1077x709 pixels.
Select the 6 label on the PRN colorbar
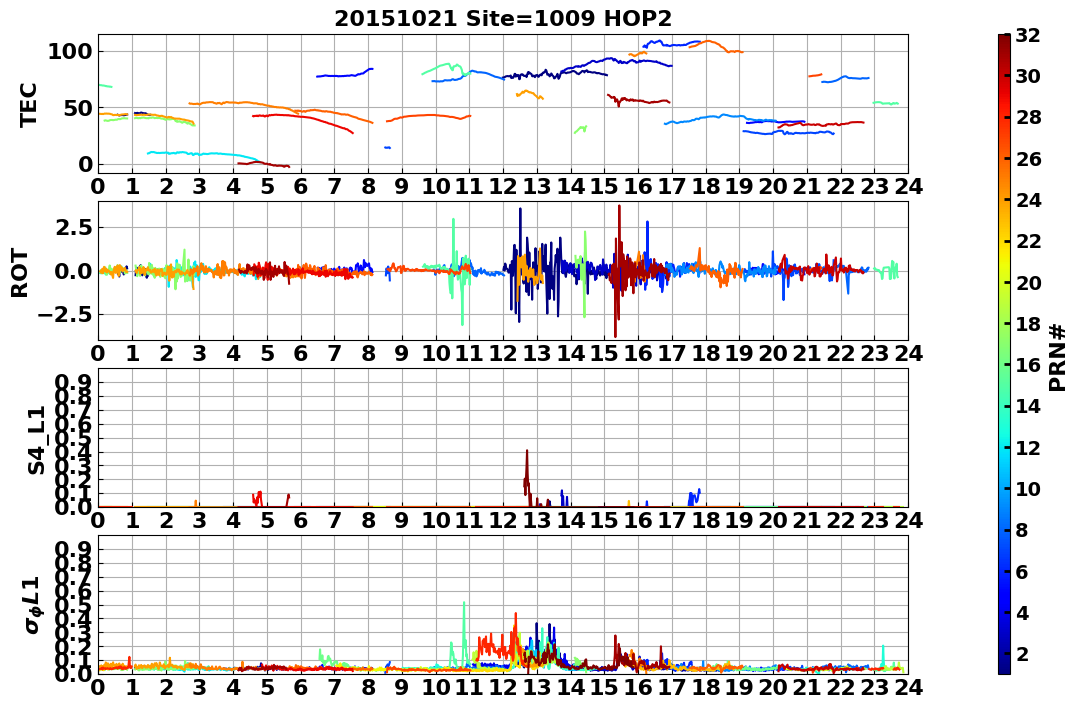pos(1022,571)
